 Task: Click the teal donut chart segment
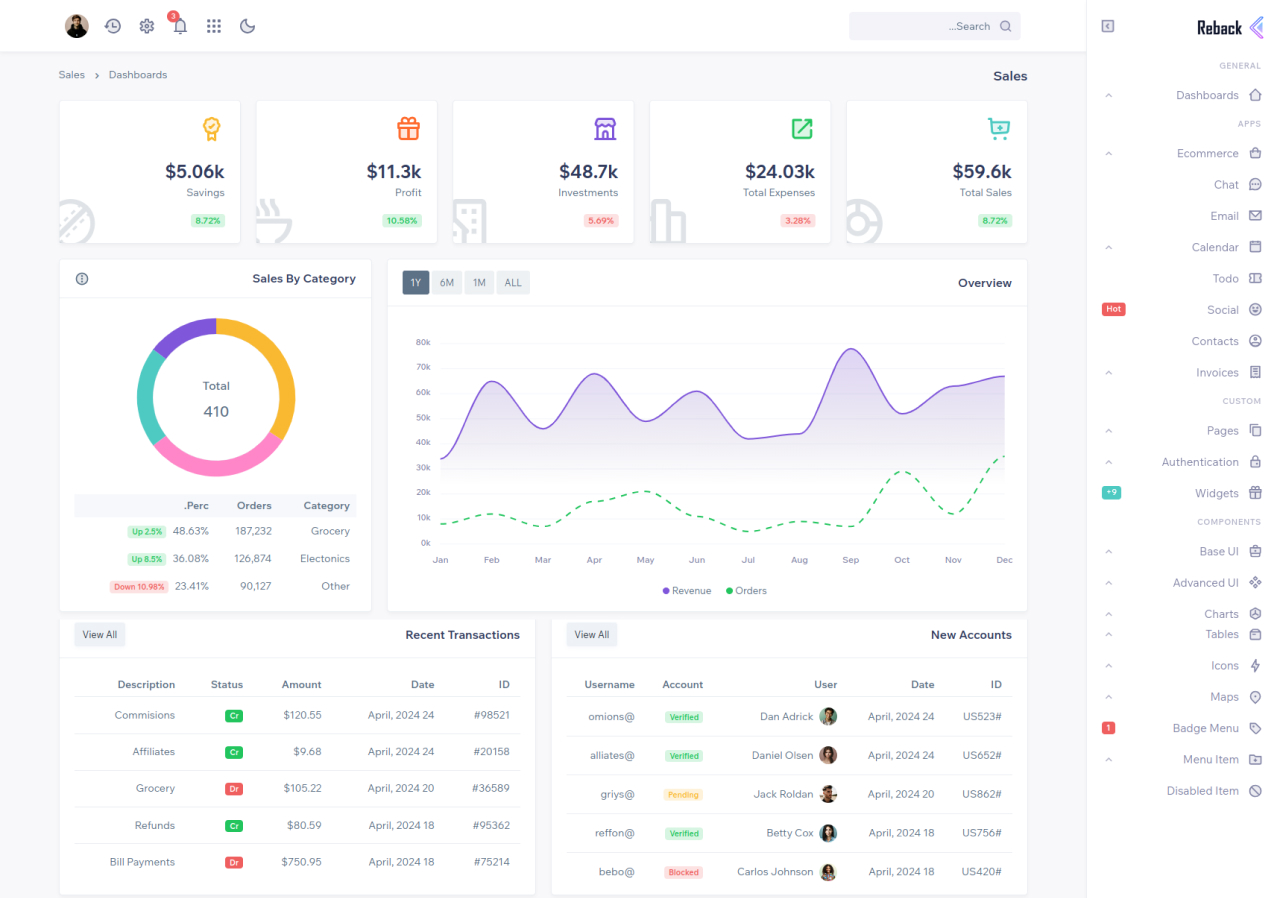point(147,397)
